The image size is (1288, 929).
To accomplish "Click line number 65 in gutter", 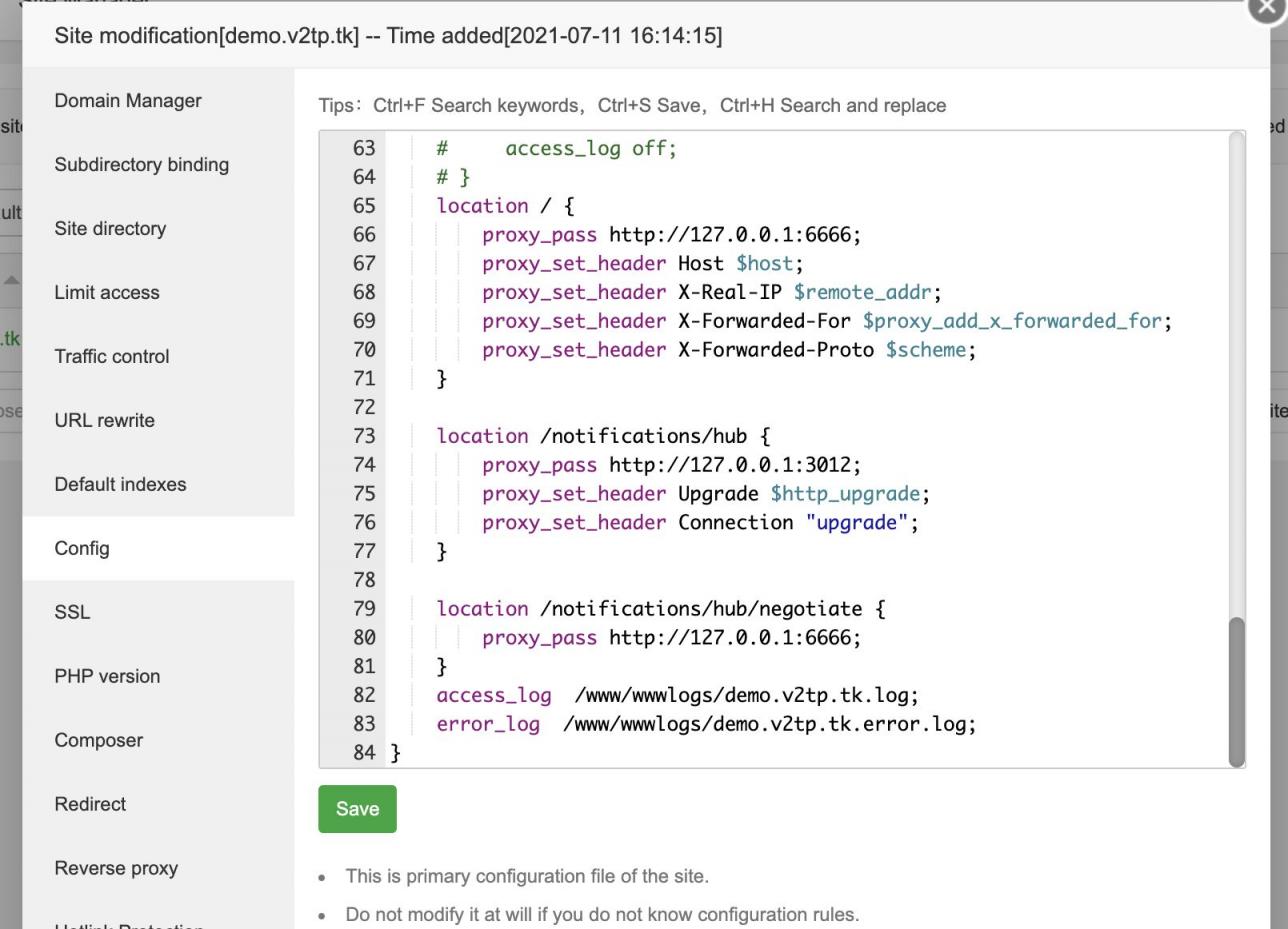I will 364,206.
